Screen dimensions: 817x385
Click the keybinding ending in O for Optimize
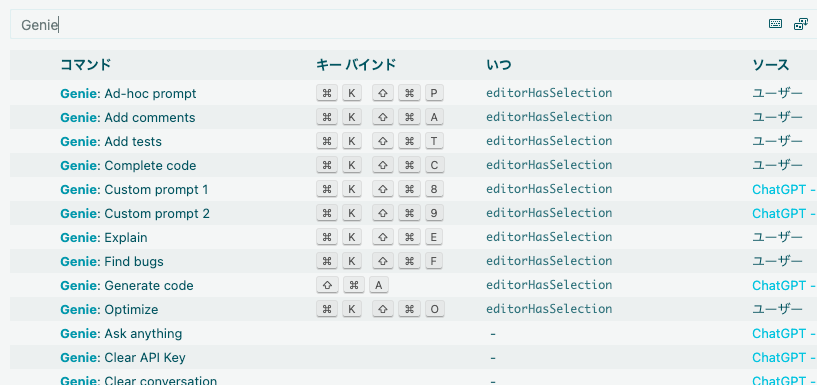coord(380,309)
